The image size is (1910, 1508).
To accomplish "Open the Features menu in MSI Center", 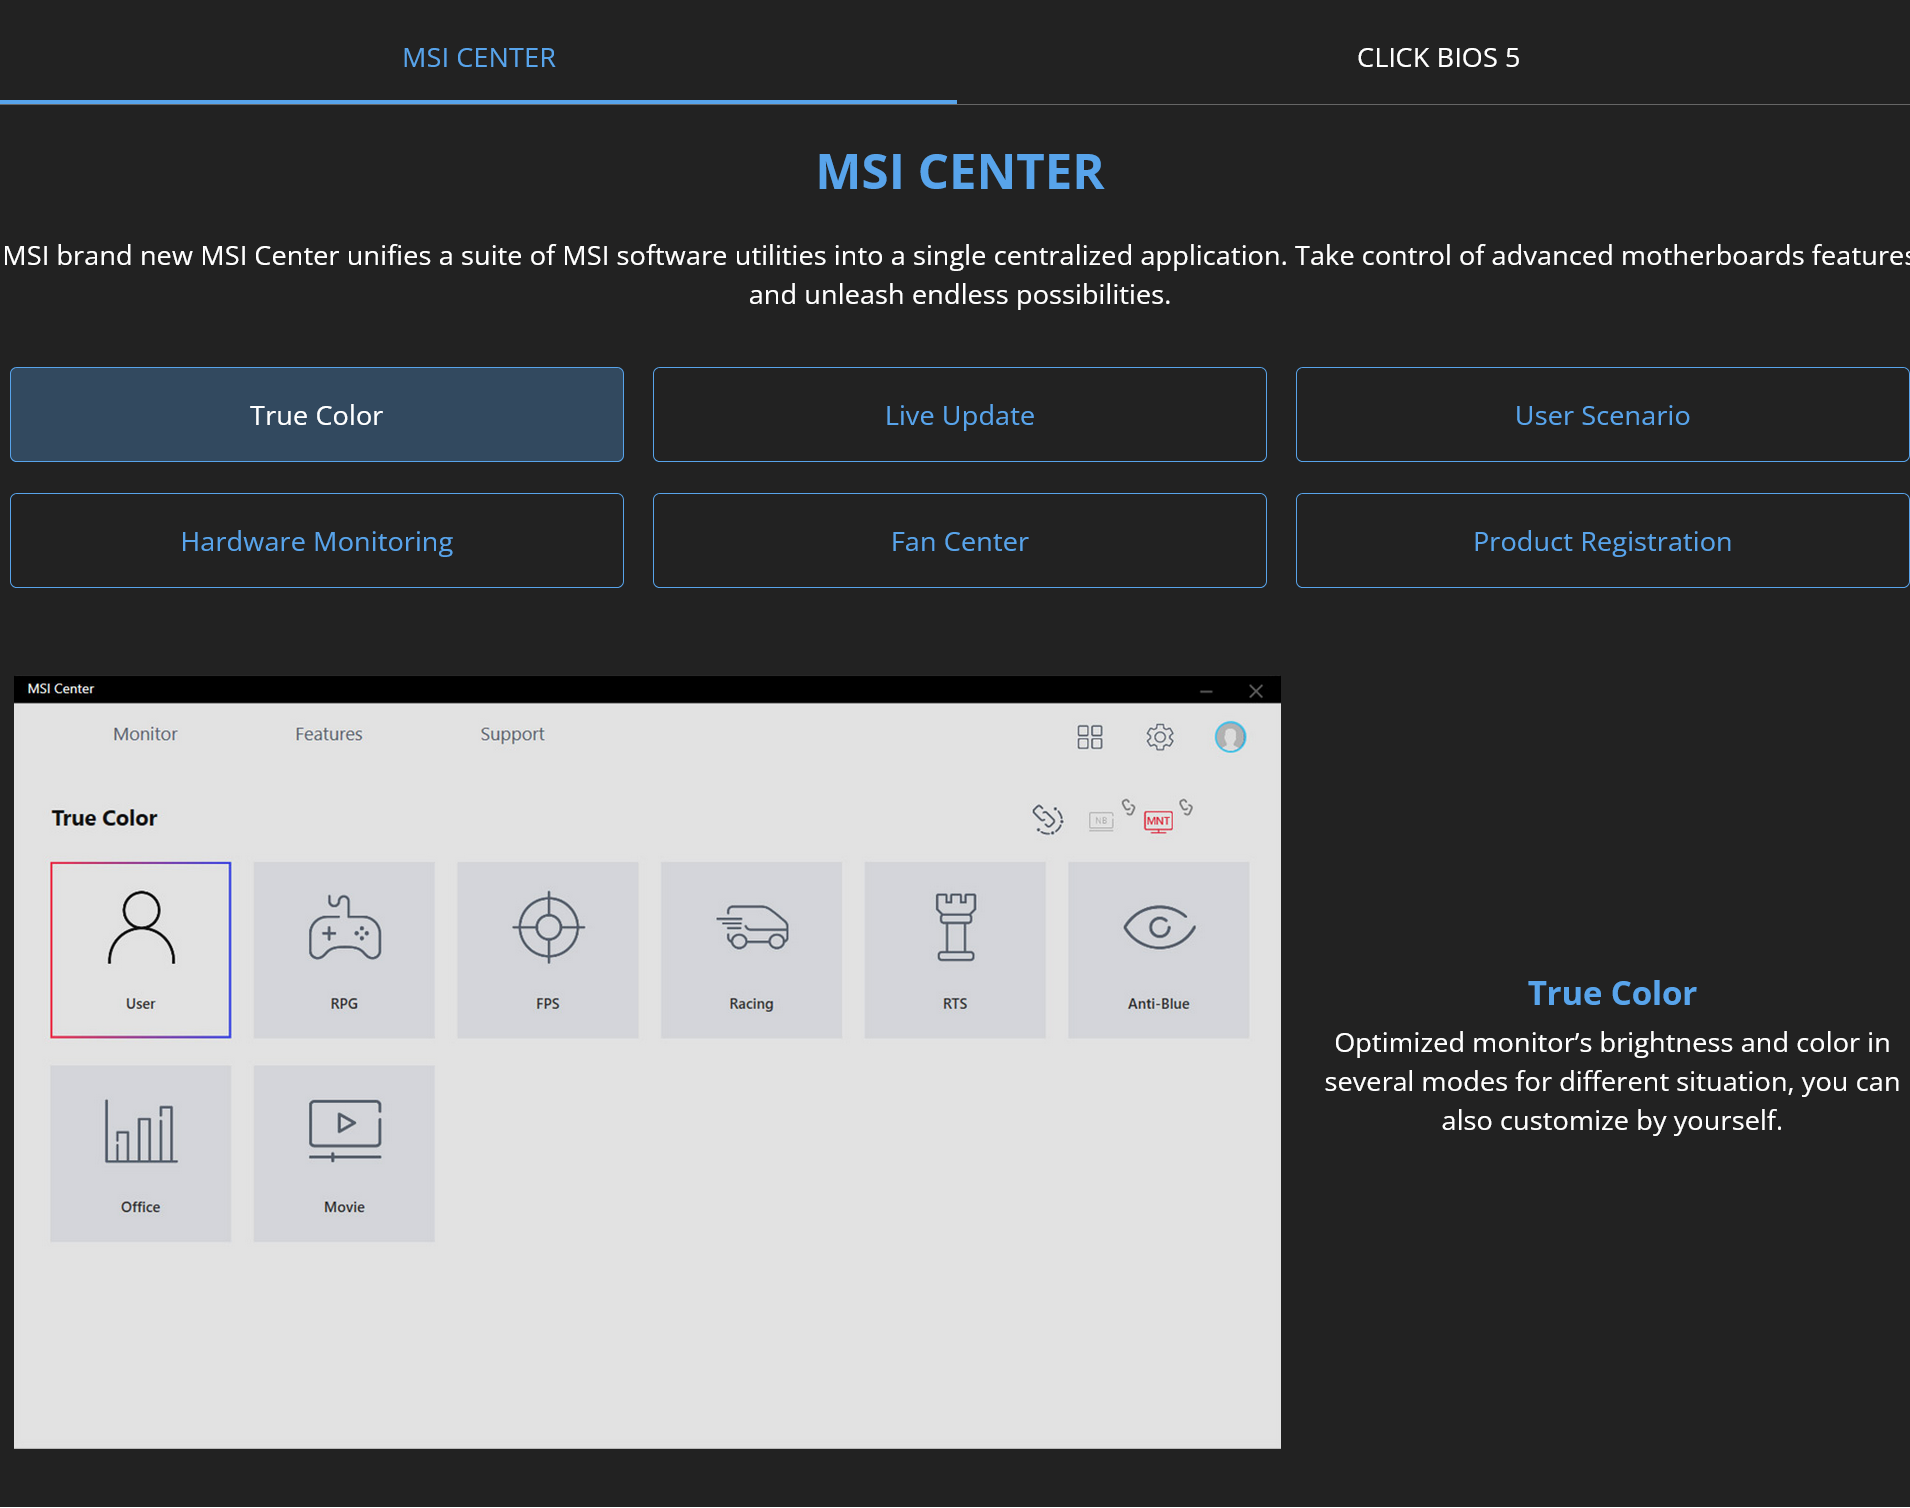I will 329,734.
